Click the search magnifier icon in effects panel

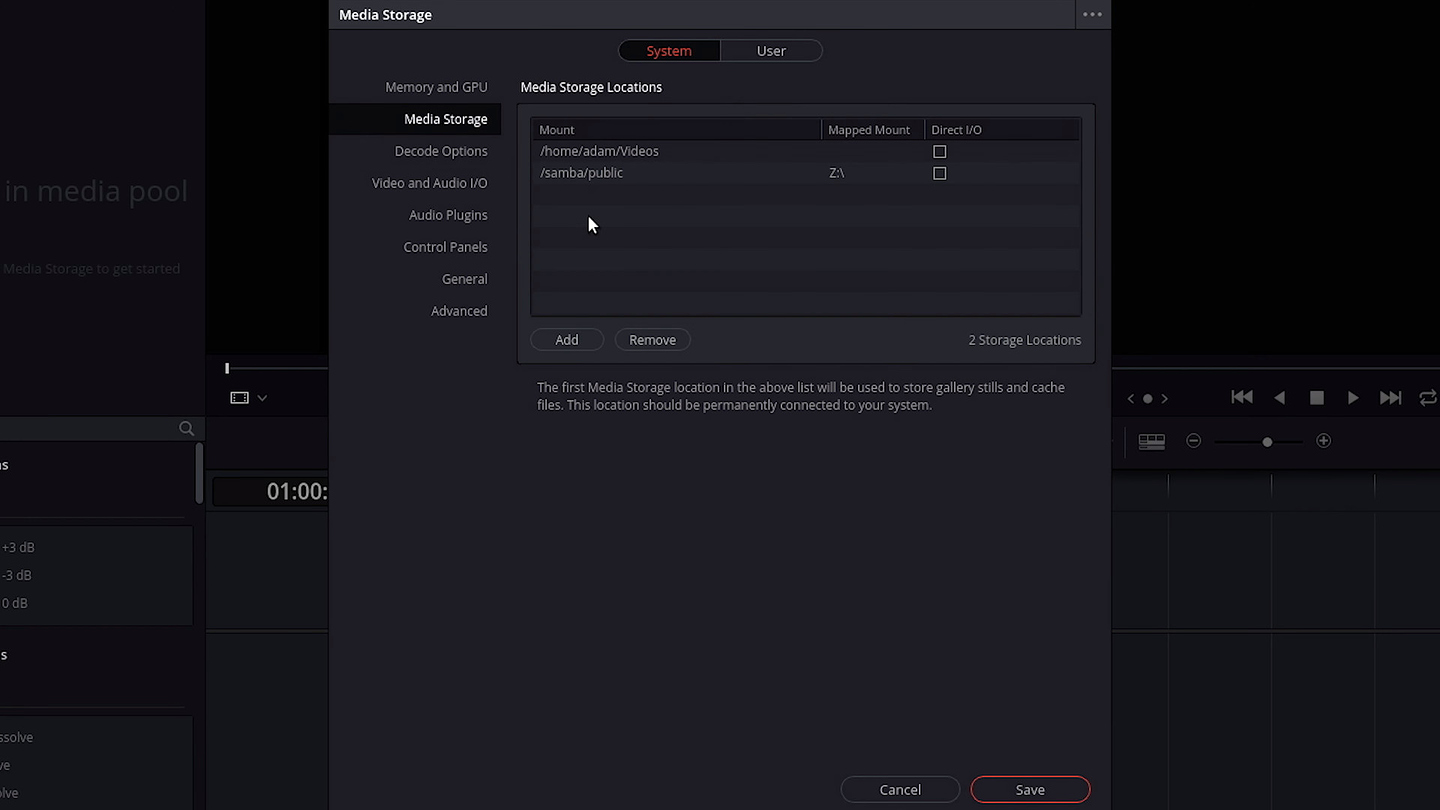point(186,428)
